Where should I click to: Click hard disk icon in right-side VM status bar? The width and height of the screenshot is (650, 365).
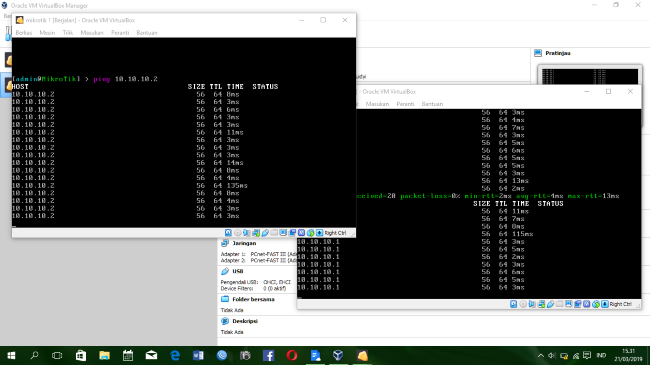pyautogui.click(x=514, y=304)
